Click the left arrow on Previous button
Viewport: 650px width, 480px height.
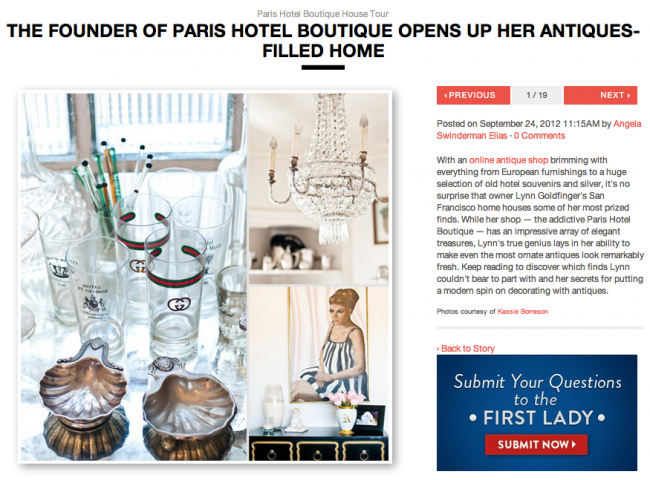(446, 95)
